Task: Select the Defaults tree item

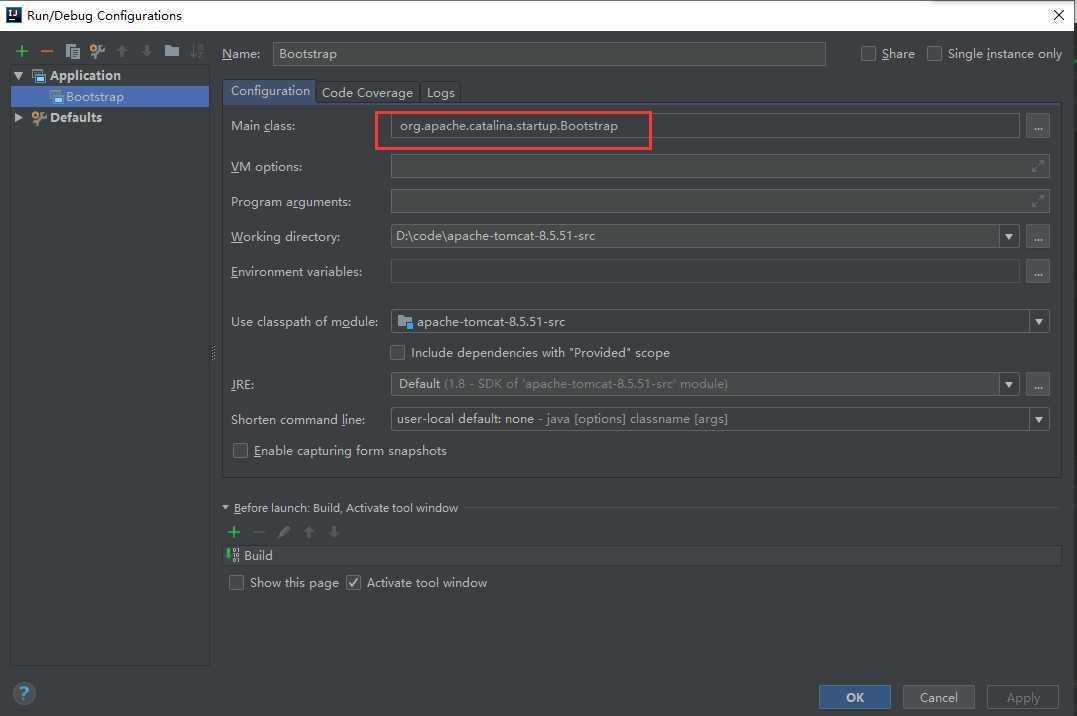Action: pyautogui.click(x=76, y=118)
